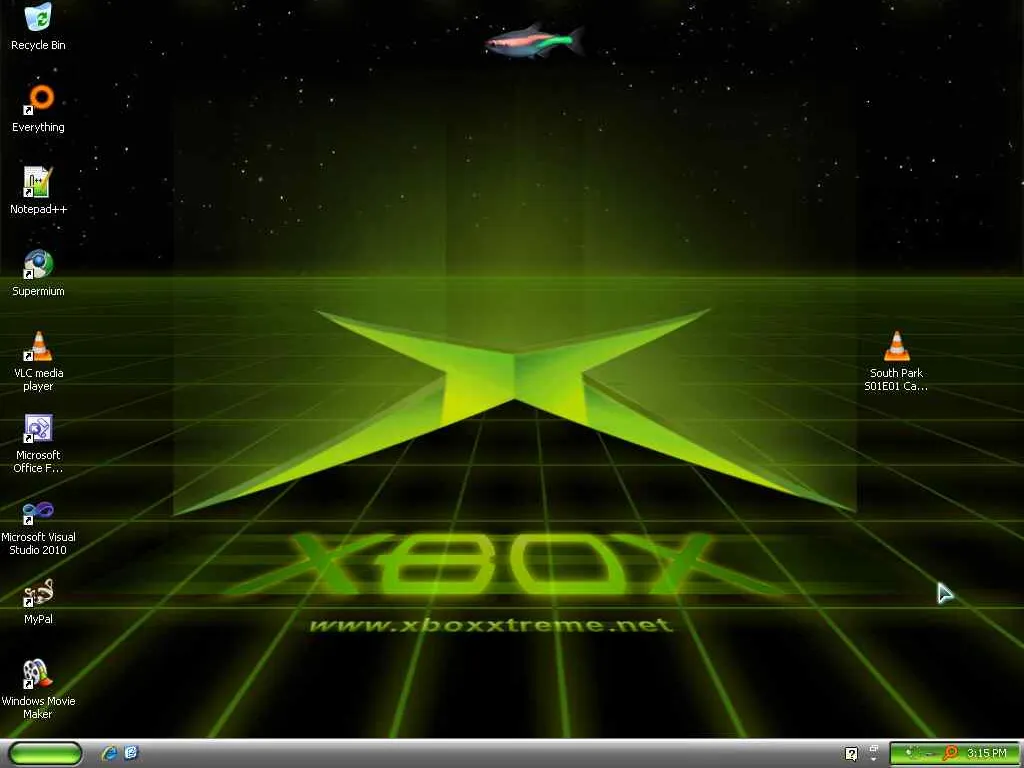The height and width of the screenshot is (768, 1024).
Task: Open the Recycle Bin desktop icon
Action: [38, 27]
